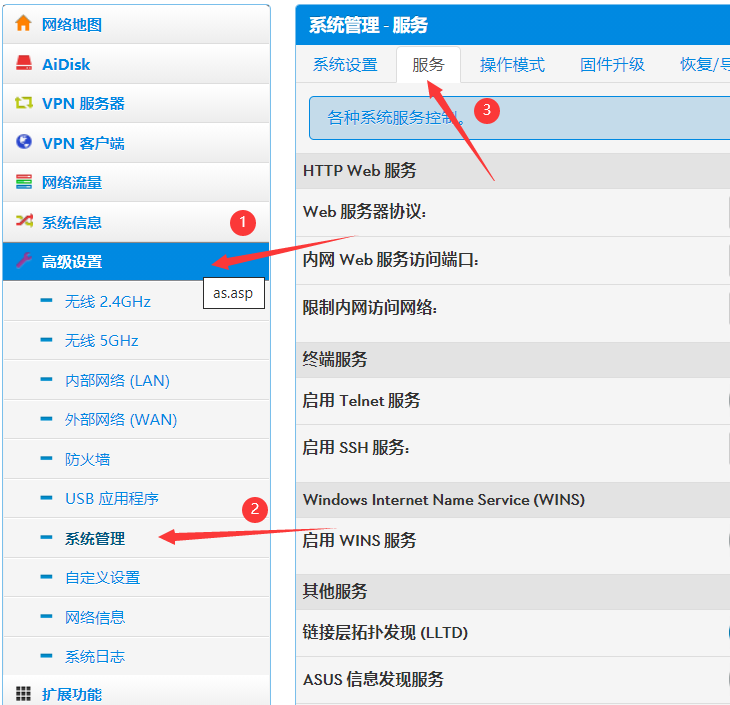Open the AiDisk menu entry

[136, 64]
